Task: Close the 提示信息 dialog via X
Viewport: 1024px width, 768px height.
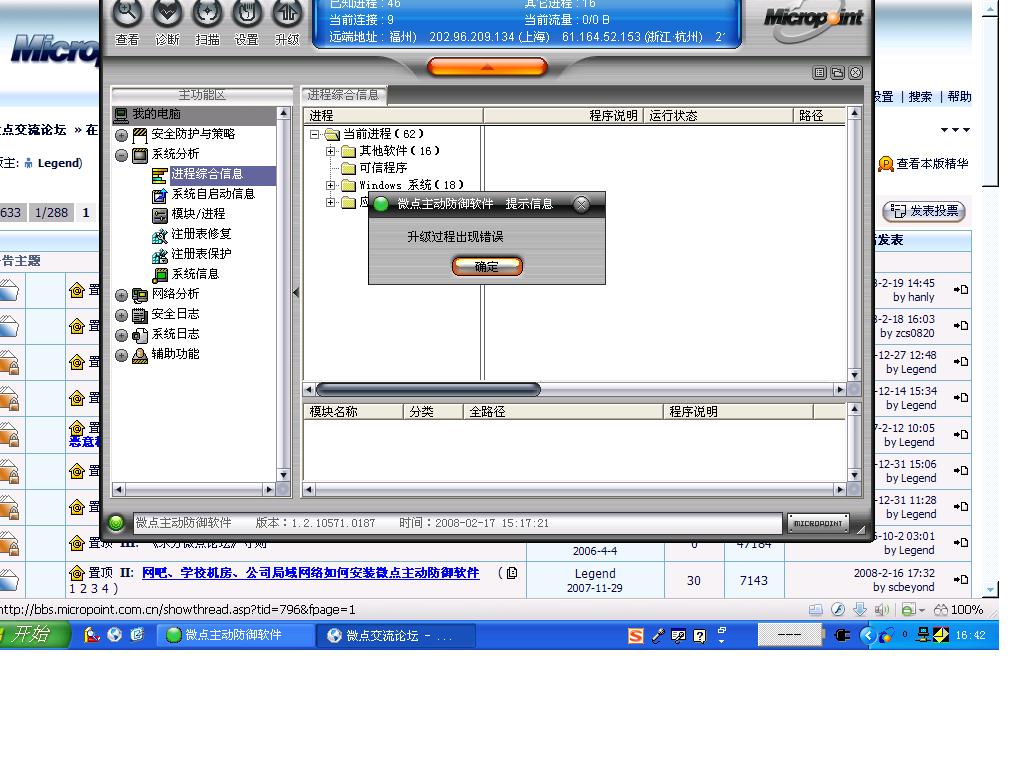Action: tap(581, 204)
